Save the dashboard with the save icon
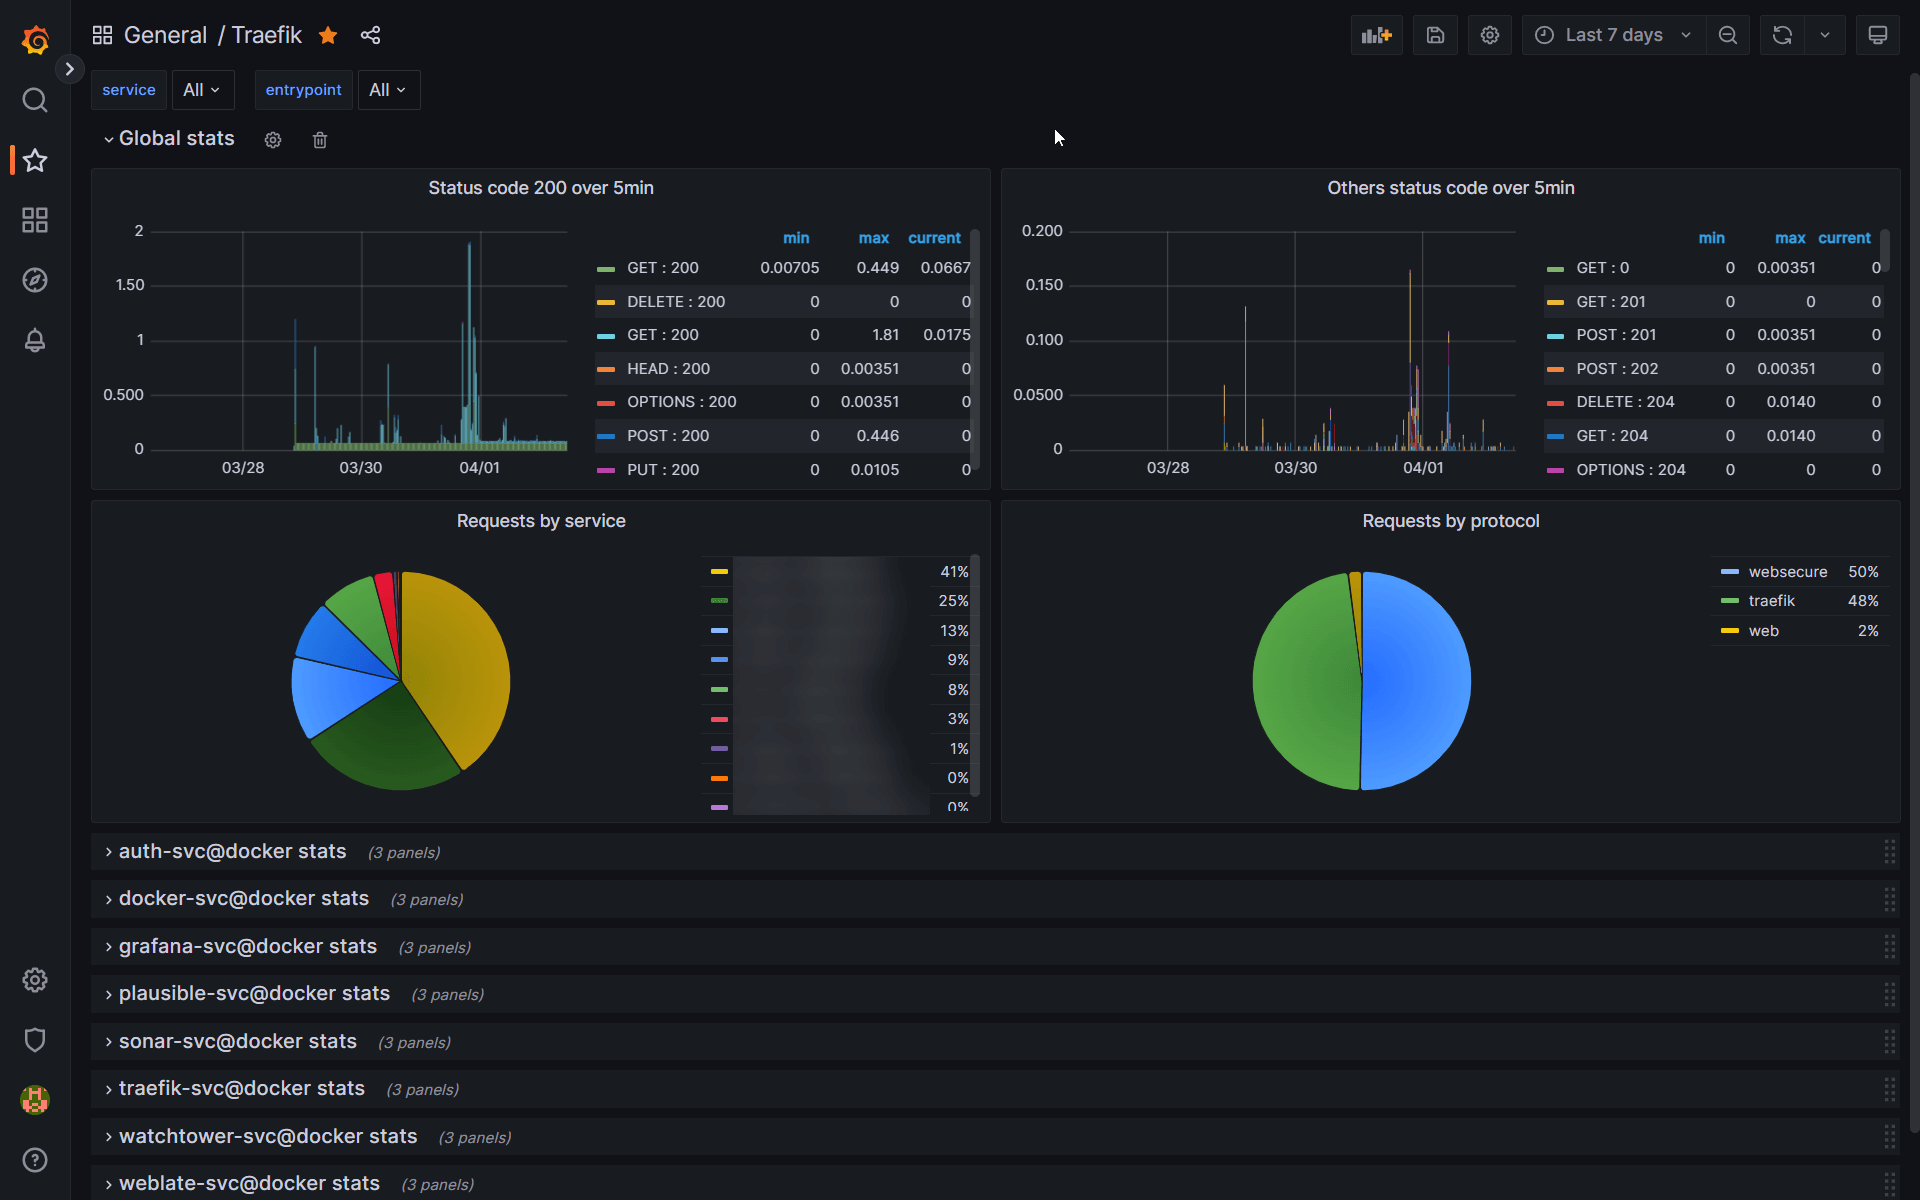This screenshot has width=1920, height=1200. coord(1435,34)
